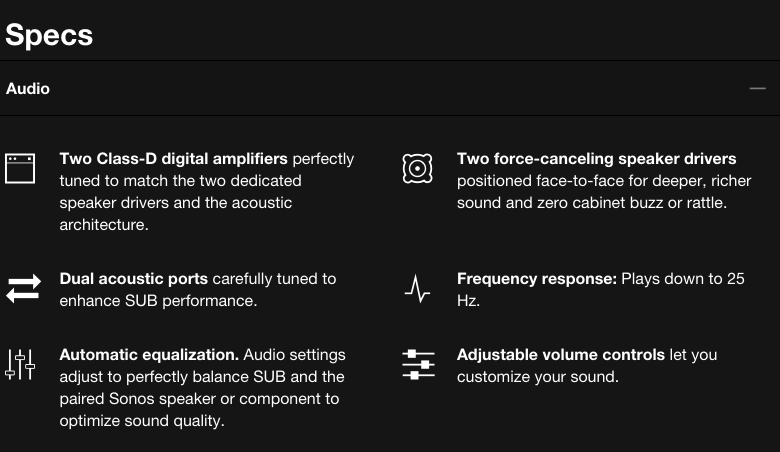This screenshot has width=780, height=452.
Task: Select the Two force-canceling speaker drivers text
Action: [x=596, y=159]
